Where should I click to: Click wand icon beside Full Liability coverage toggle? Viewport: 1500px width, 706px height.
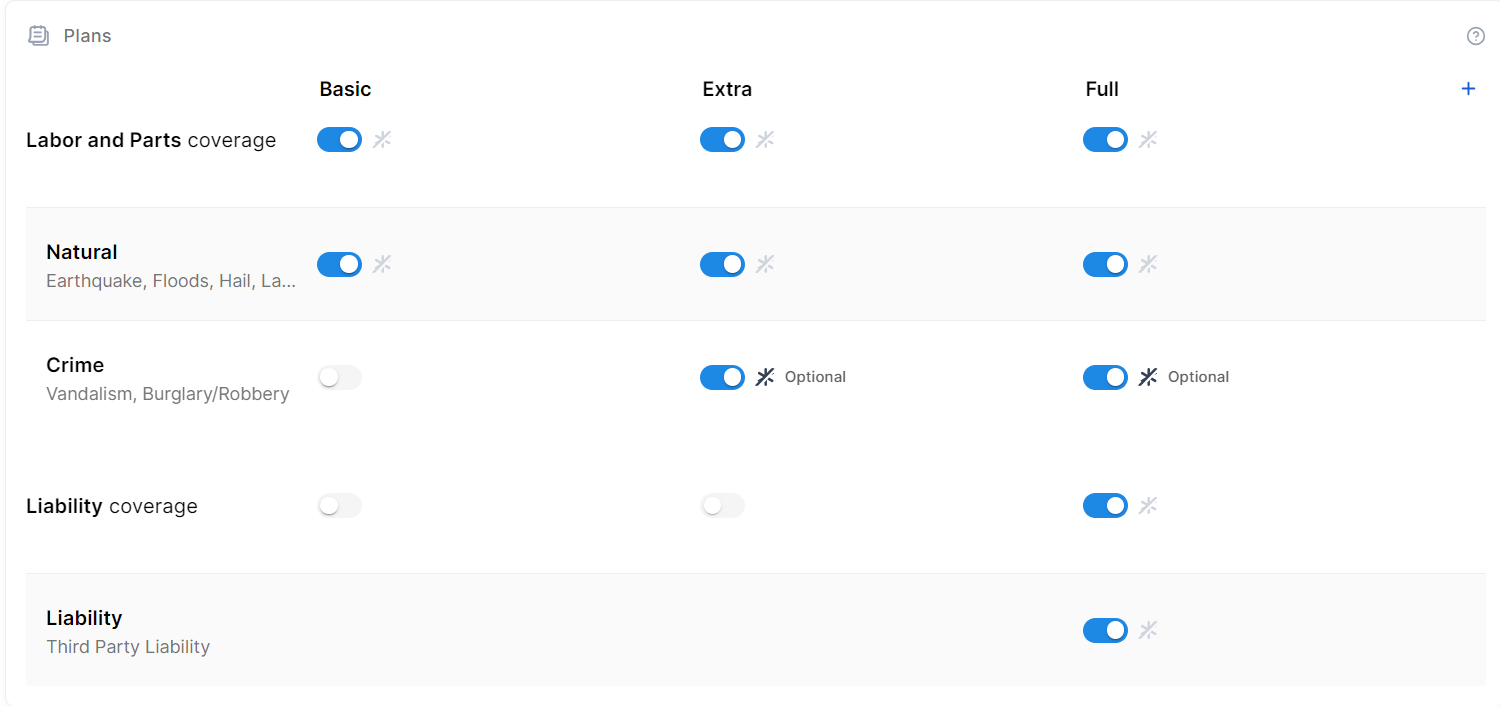point(1148,506)
